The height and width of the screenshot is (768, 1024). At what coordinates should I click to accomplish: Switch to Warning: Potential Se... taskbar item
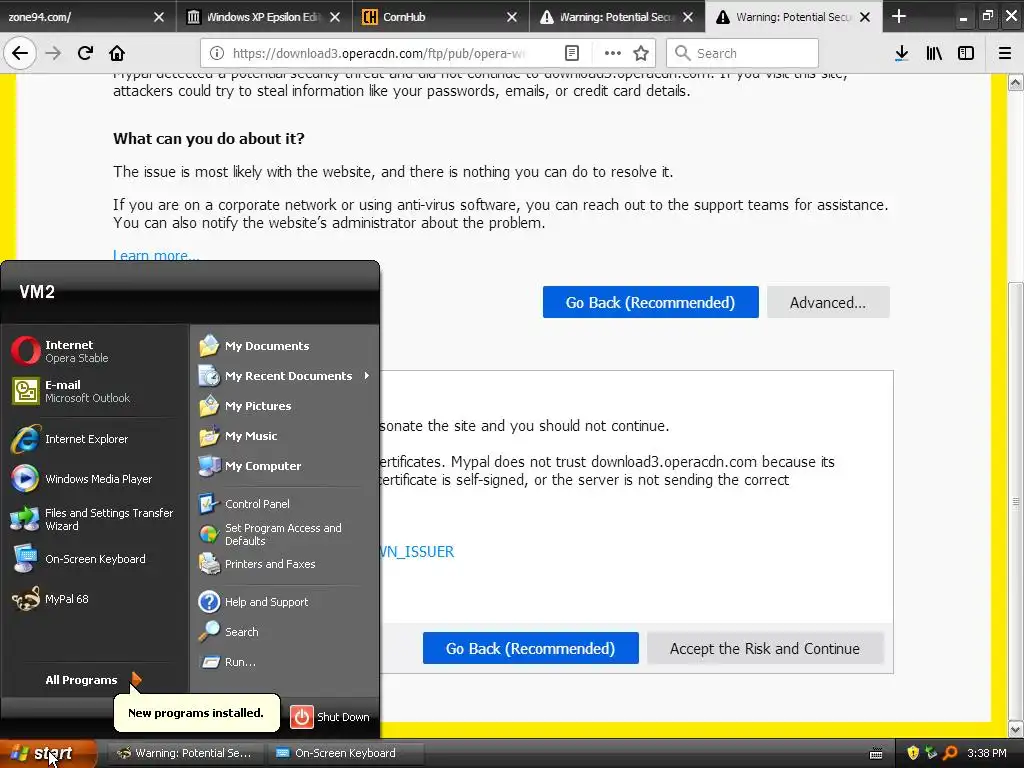click(x=186, y=753)
